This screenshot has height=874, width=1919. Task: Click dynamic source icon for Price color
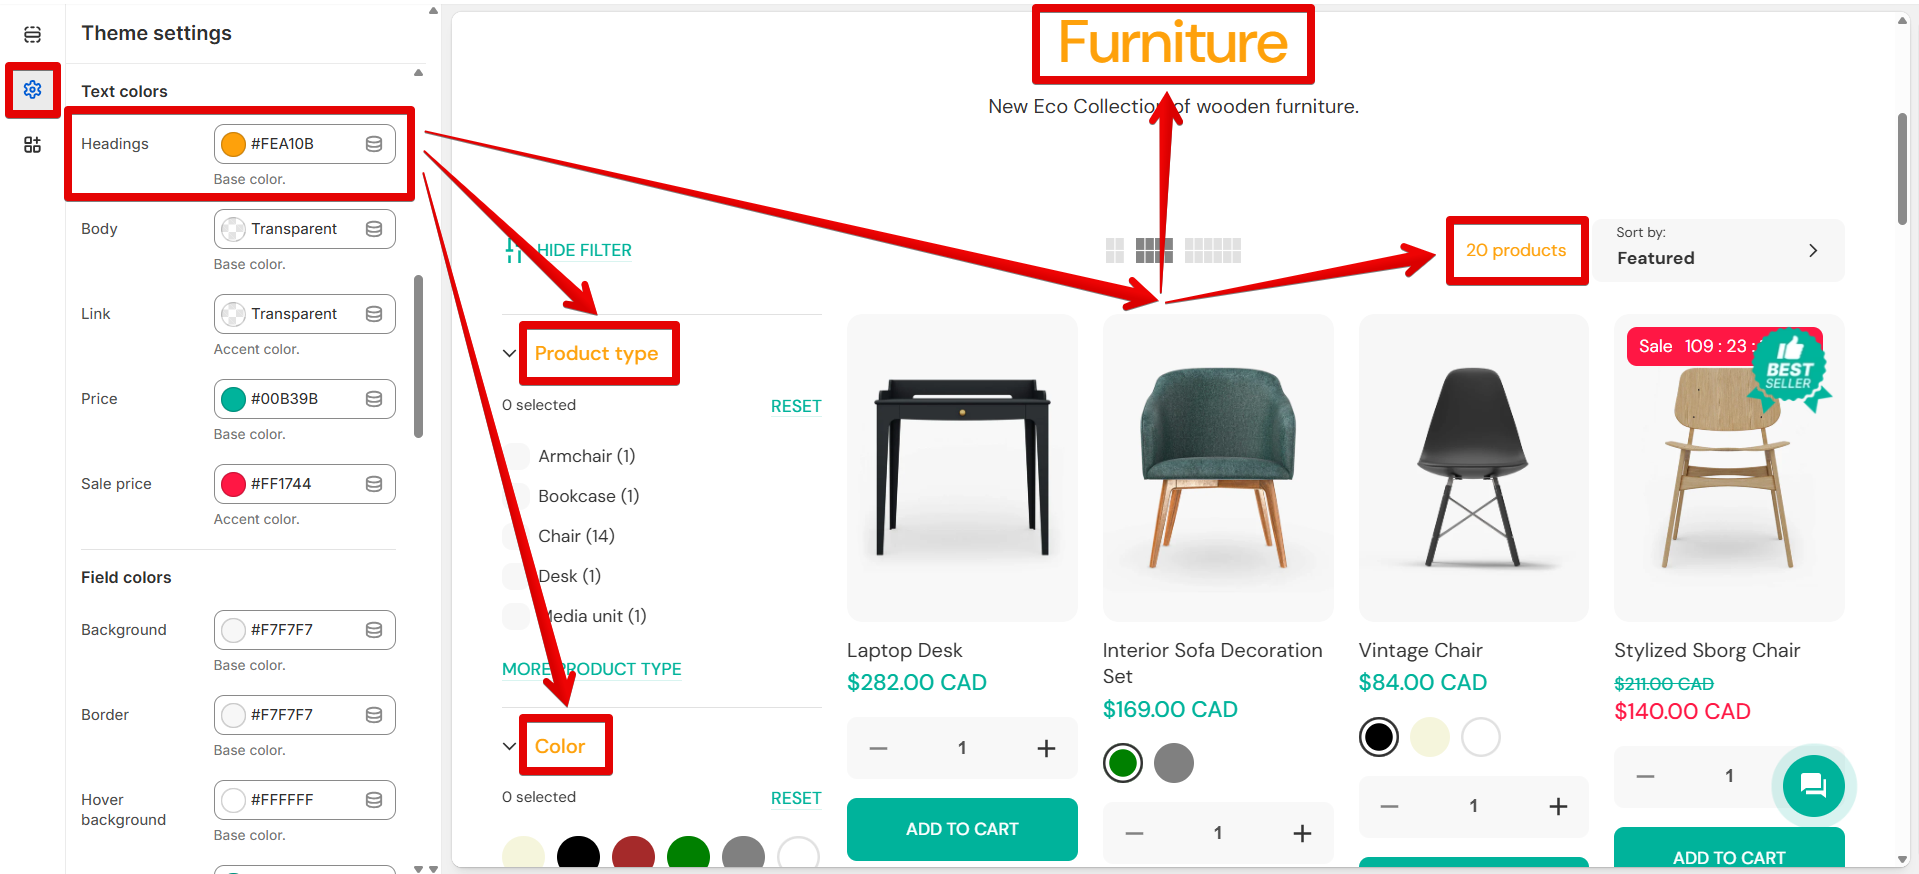coord(374,399)
